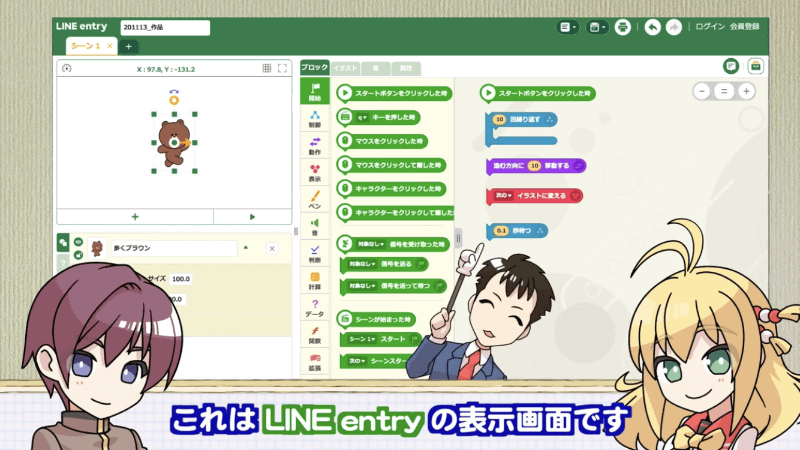Select the object list icon in left strip
The image size is (800, 450).
pyautogui.click(x=63, y=243)
